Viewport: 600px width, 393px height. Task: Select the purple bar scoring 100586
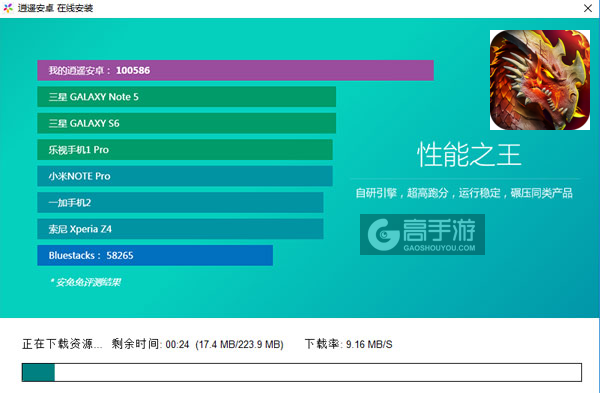click(235, 70)
